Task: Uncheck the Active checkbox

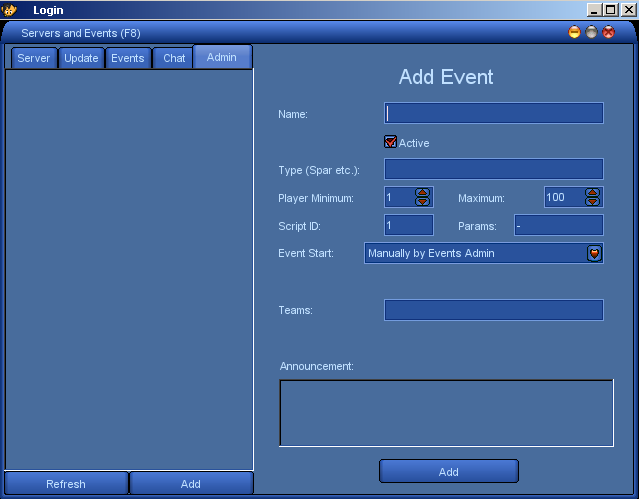Action: (391, 142)
